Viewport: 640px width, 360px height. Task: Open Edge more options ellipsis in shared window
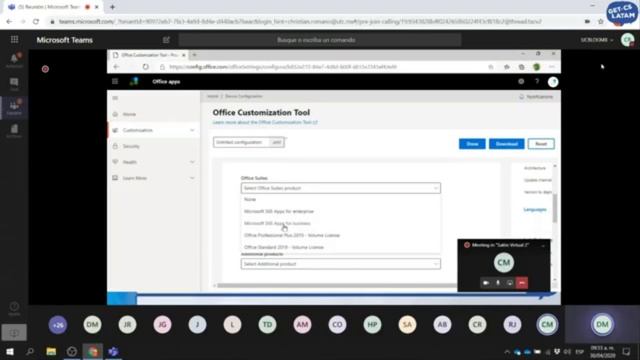(x=552, y=67)
